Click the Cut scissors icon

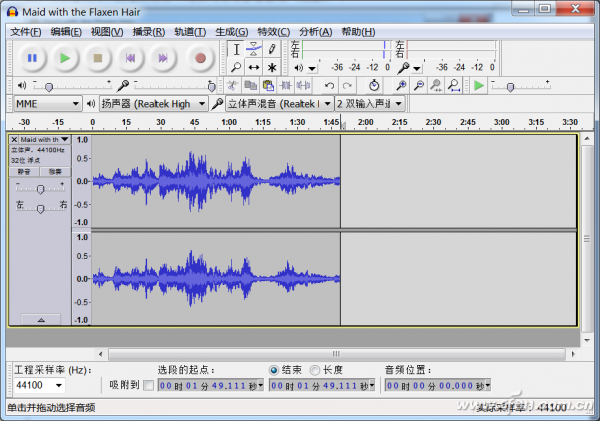pyautogui.click(x=232, y=85)
